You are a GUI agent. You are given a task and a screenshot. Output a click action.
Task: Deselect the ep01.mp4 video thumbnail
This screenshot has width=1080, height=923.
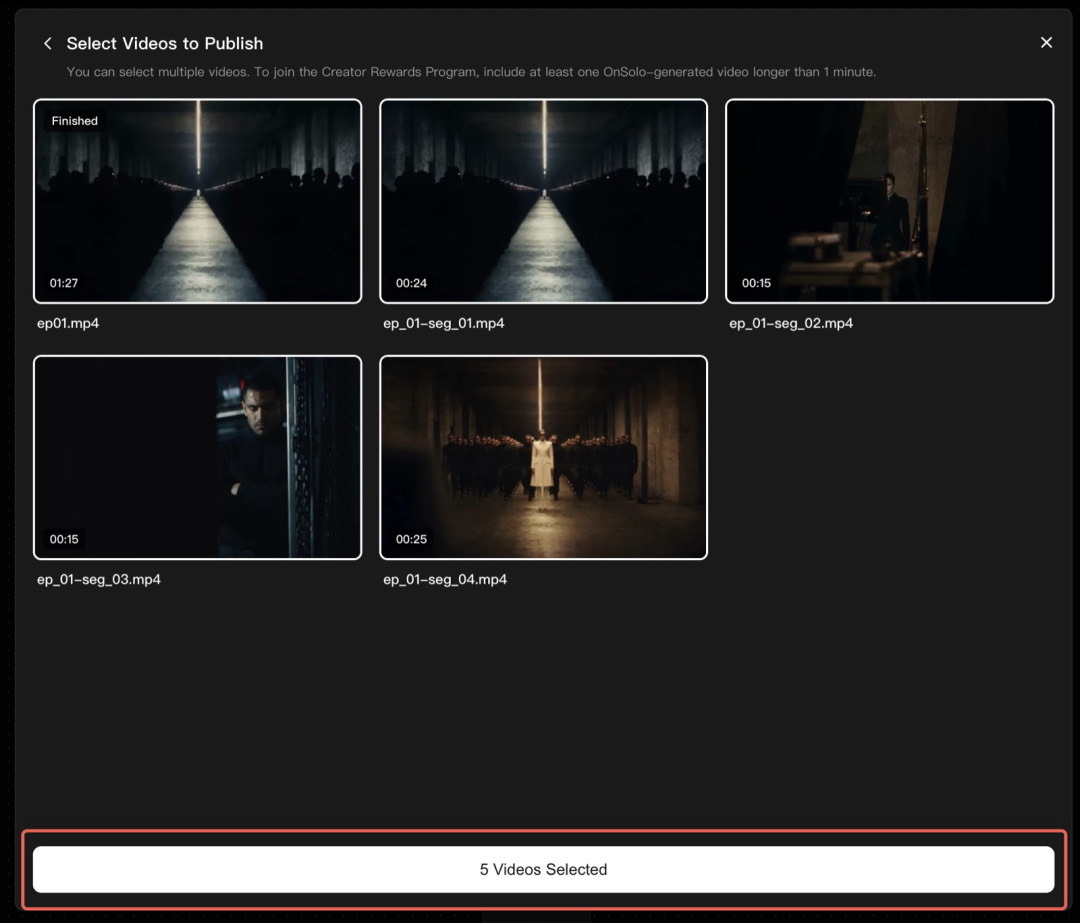point(198,201)
